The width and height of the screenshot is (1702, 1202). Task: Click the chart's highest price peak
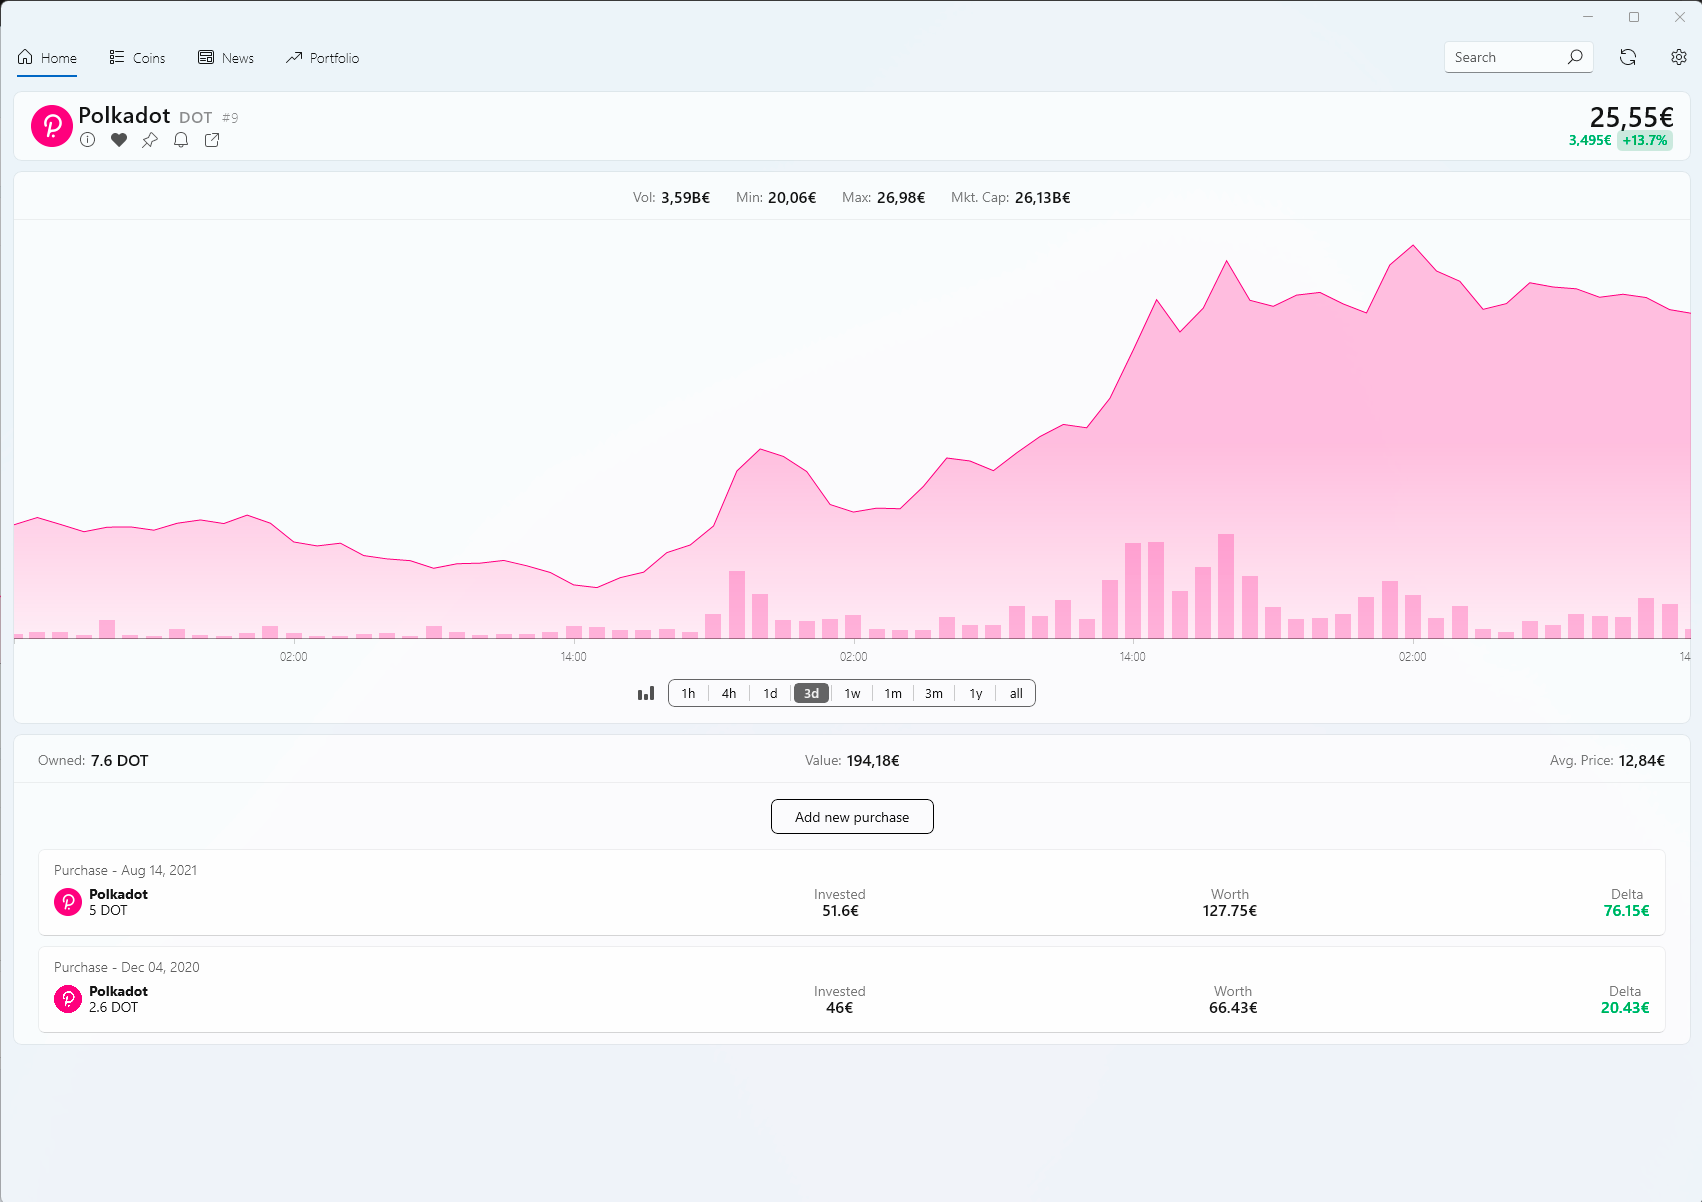pos(1413,246)
